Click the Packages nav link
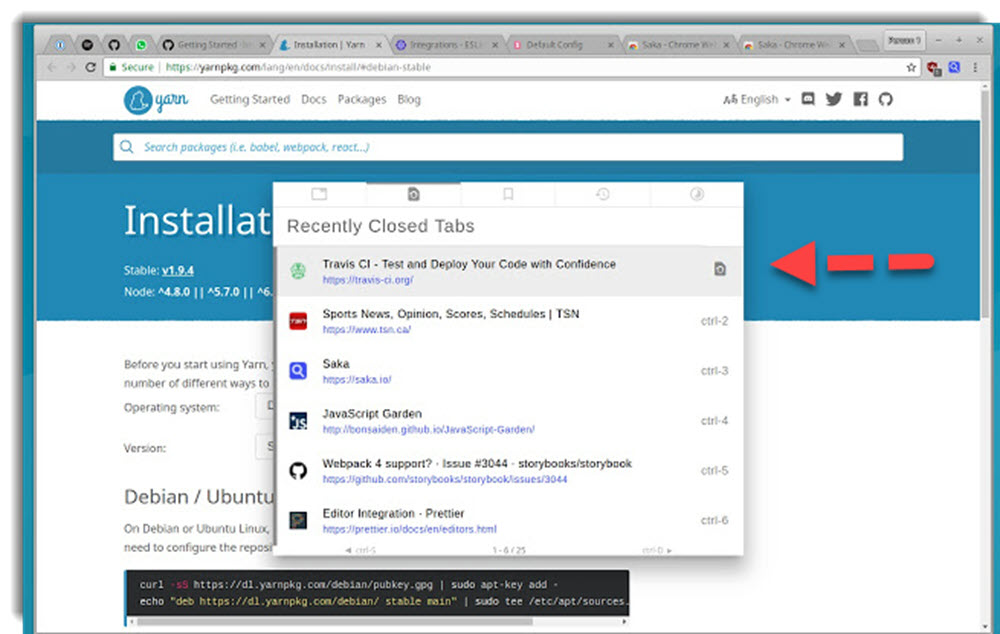This screenshot has height=634, width=1000. pyautogui.click(x=362, y=99)
